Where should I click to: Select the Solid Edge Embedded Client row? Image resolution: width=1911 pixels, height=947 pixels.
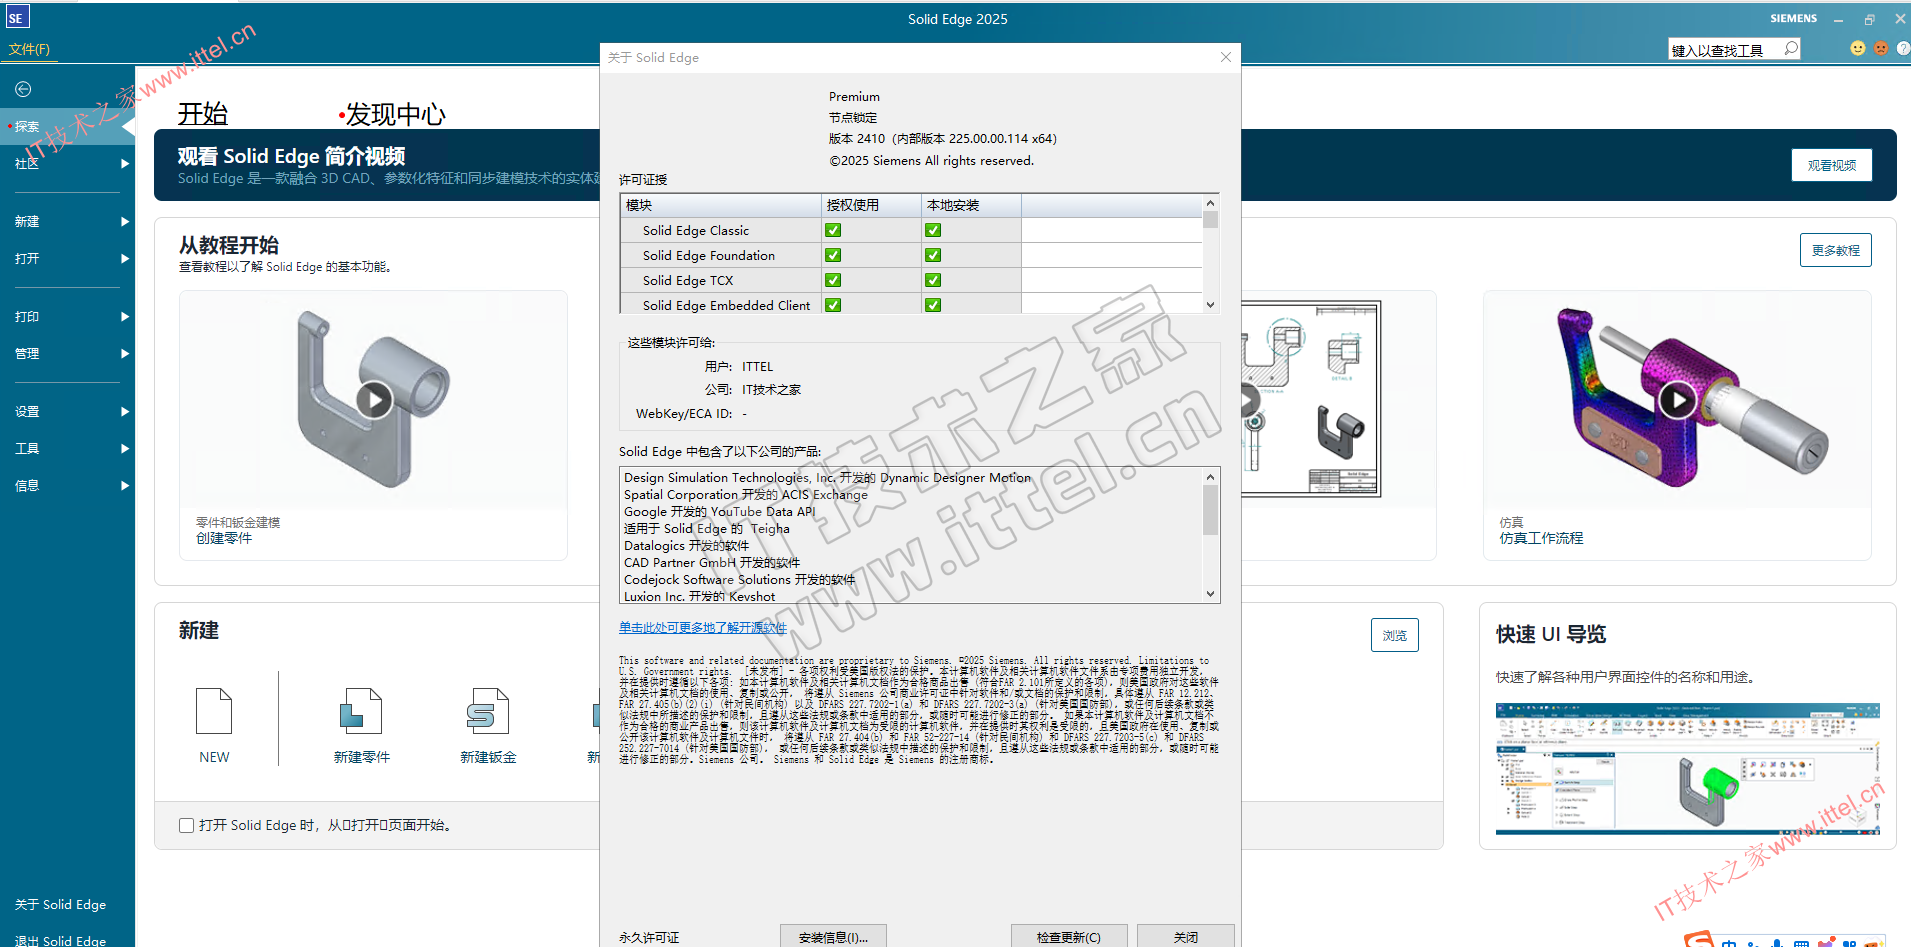911,304
